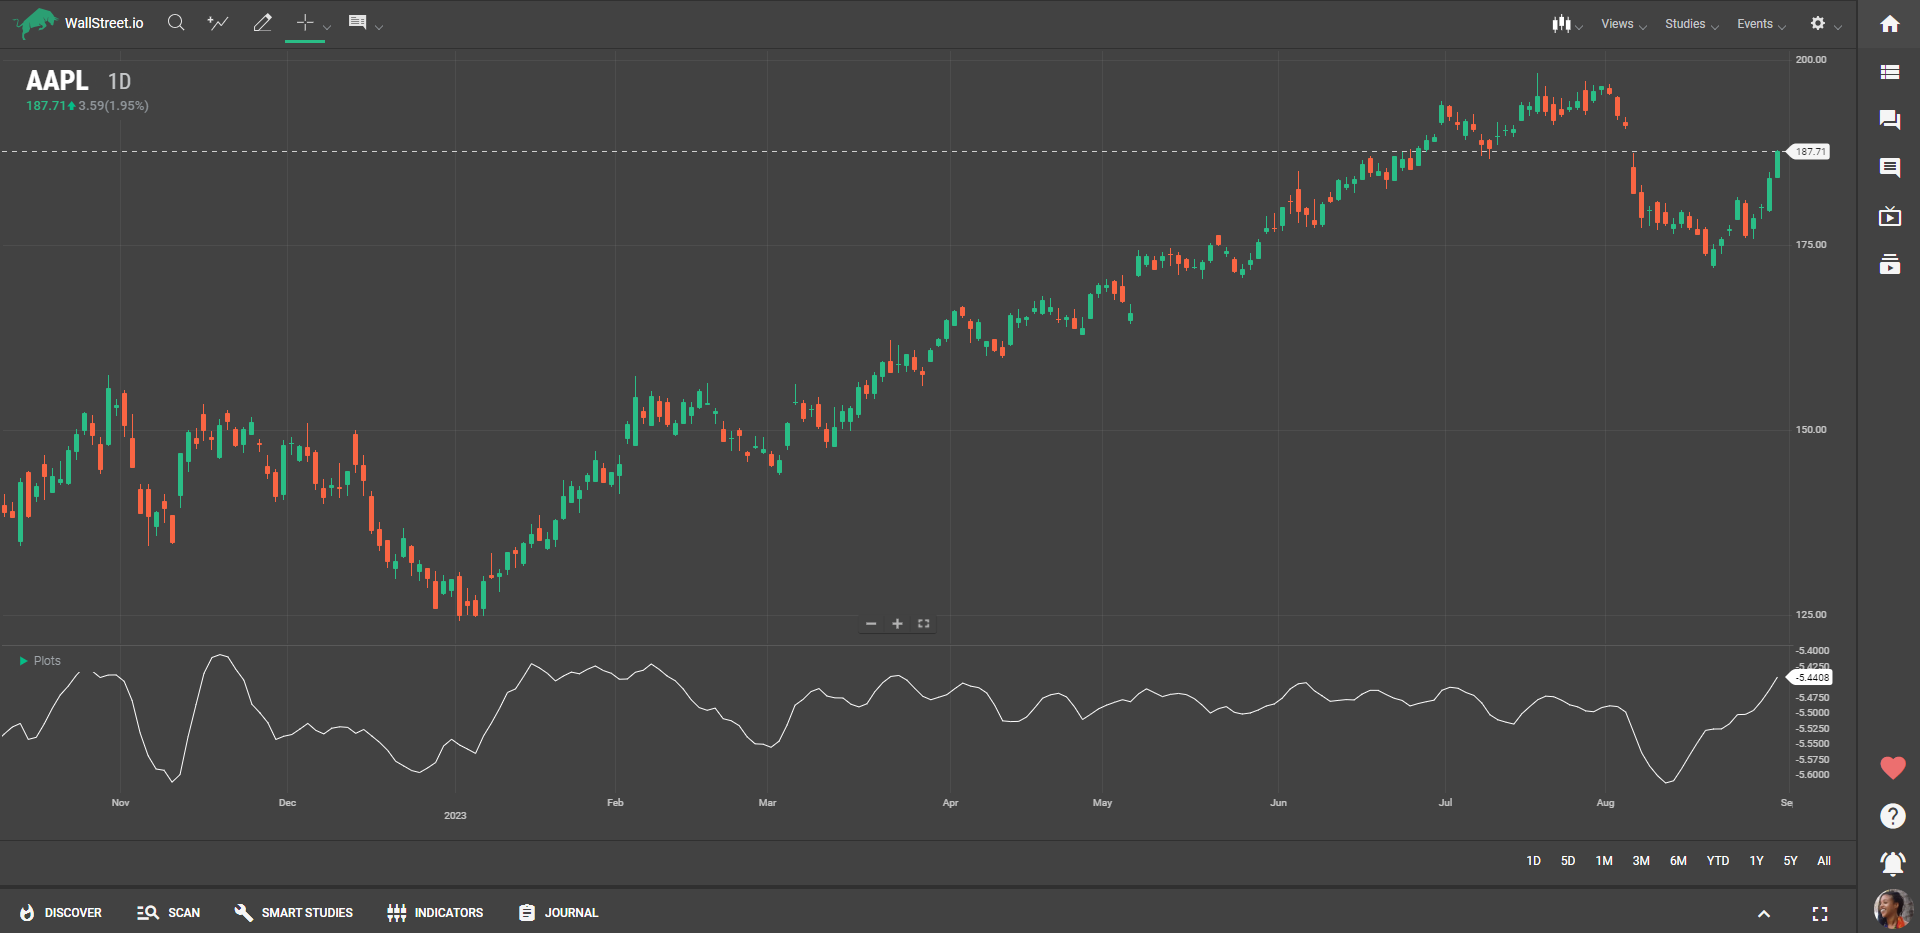This screenshot has height=933, width=1920.
Task: Expand the chart type dropdown
Action: (x=1566, y=24)
